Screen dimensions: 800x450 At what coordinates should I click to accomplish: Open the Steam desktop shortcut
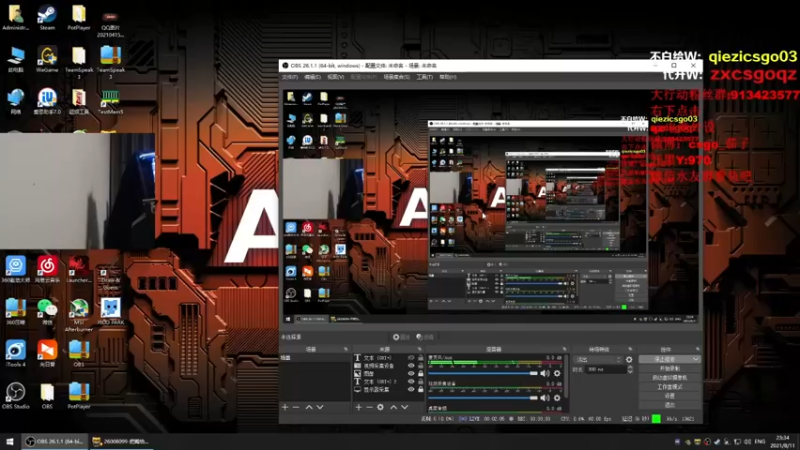(x=47, y=17)
